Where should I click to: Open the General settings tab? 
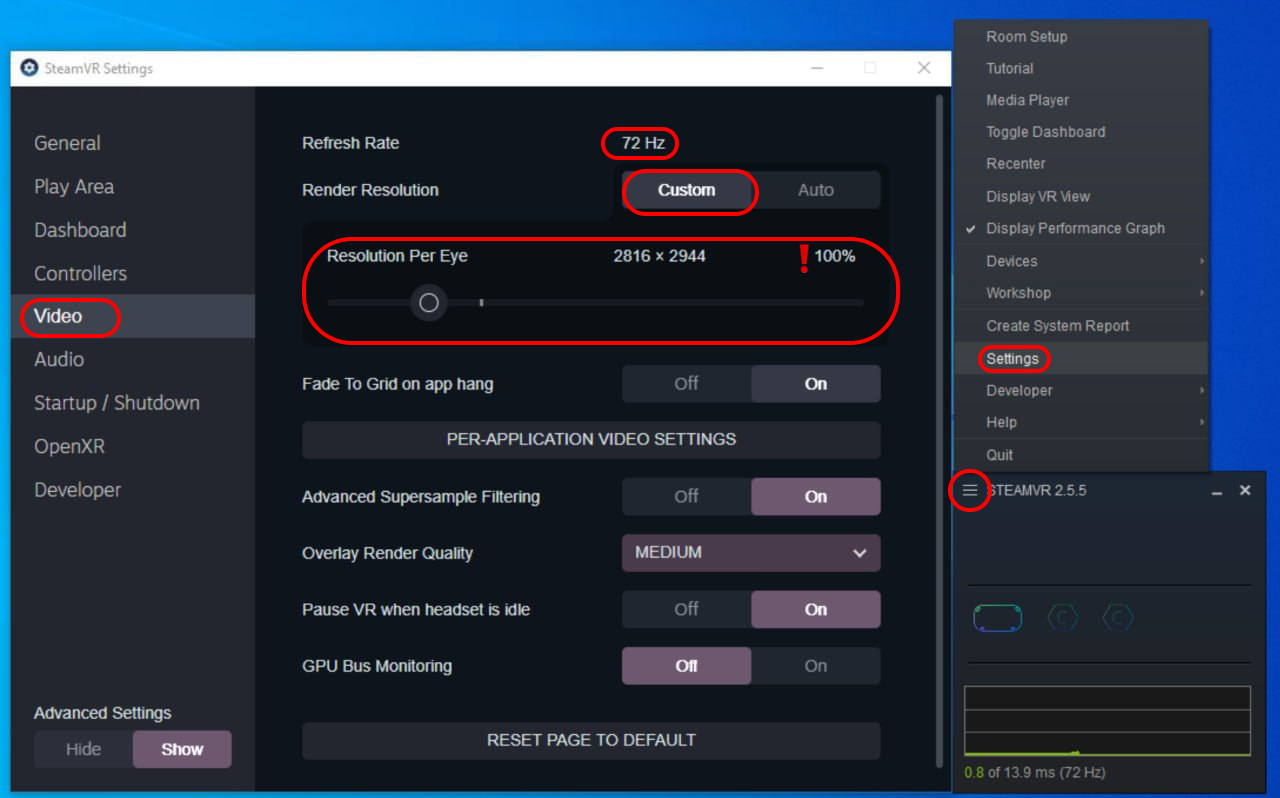tap(133, 143)
